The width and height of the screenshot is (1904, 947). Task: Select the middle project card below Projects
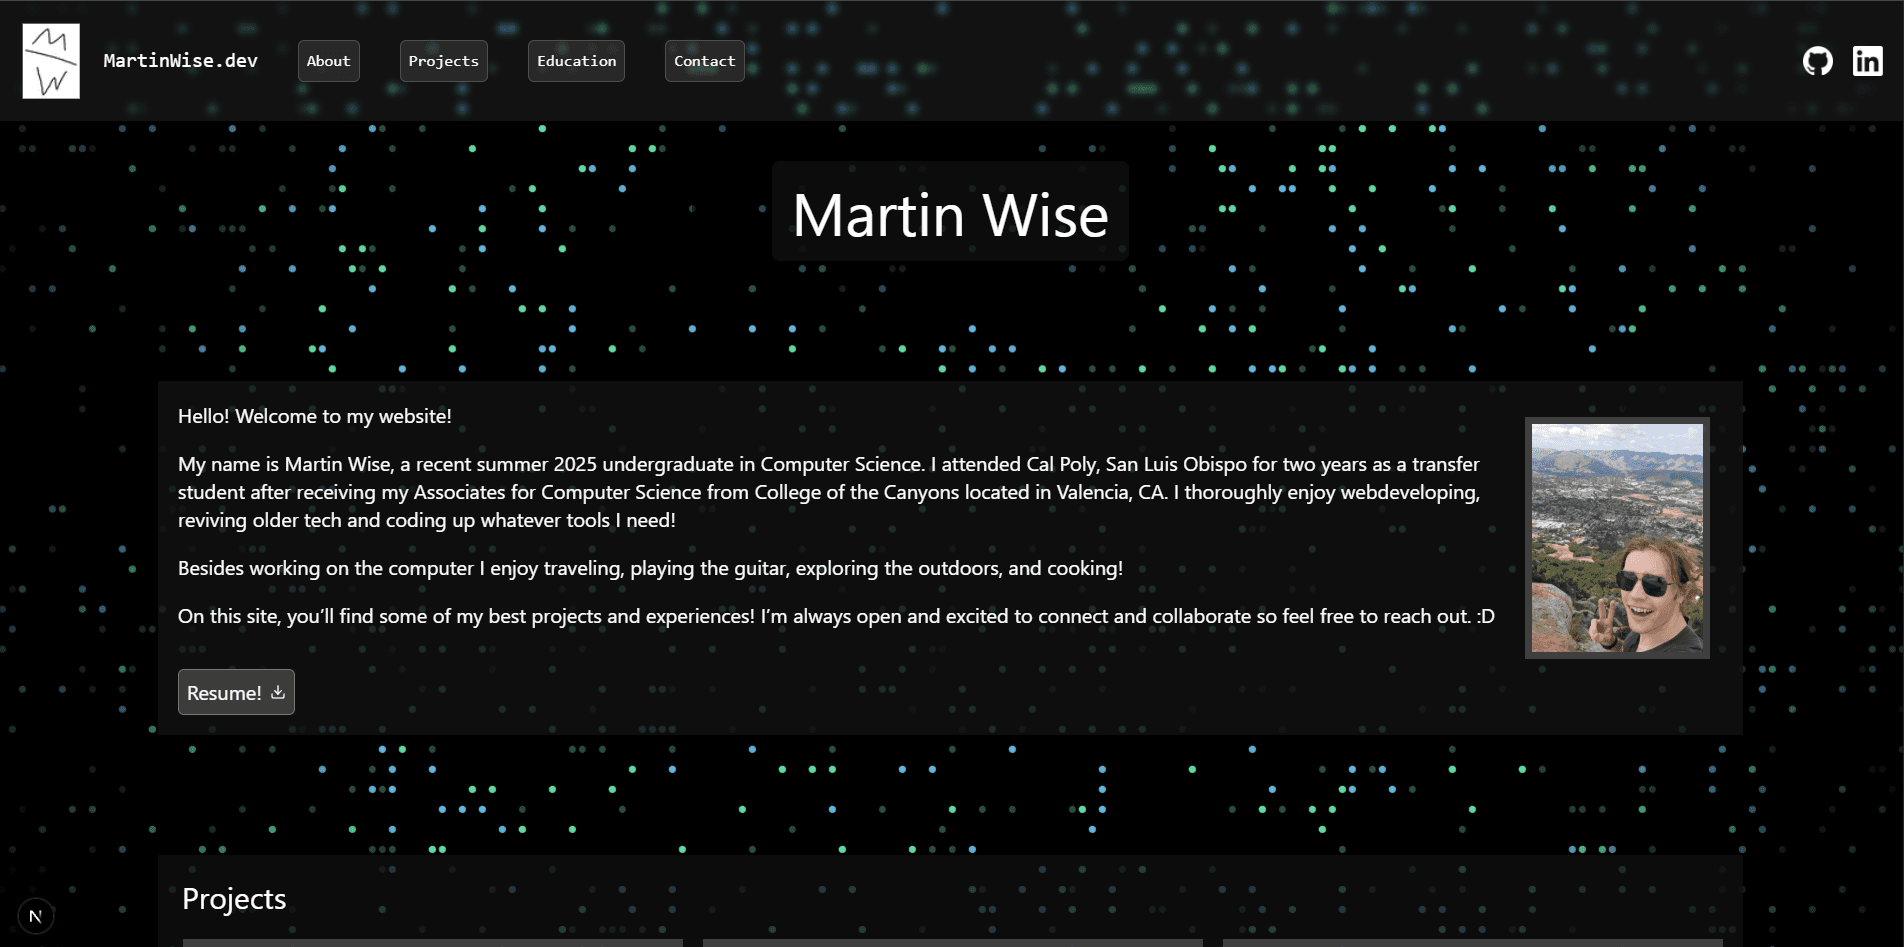click(x=952, y=942)
